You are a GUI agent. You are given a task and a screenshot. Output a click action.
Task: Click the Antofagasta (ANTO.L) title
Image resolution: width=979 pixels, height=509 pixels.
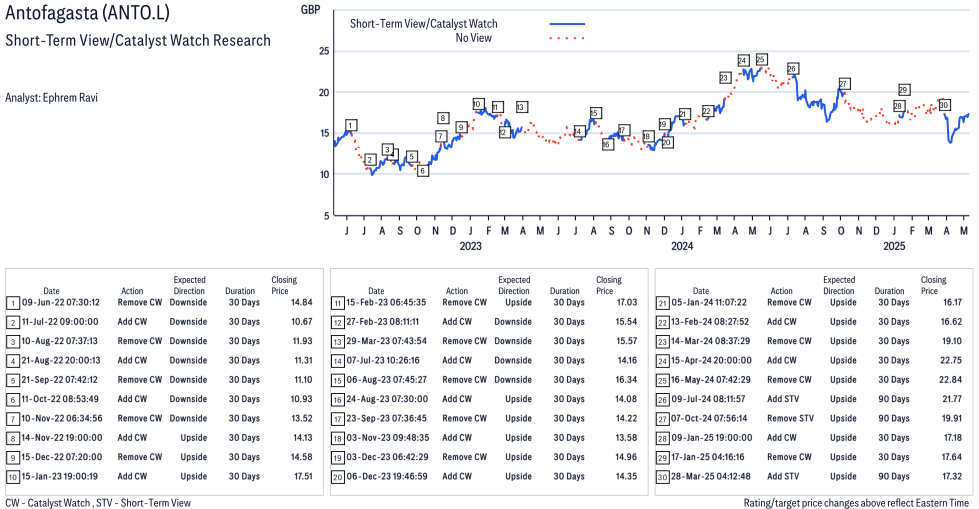(87, 12)
